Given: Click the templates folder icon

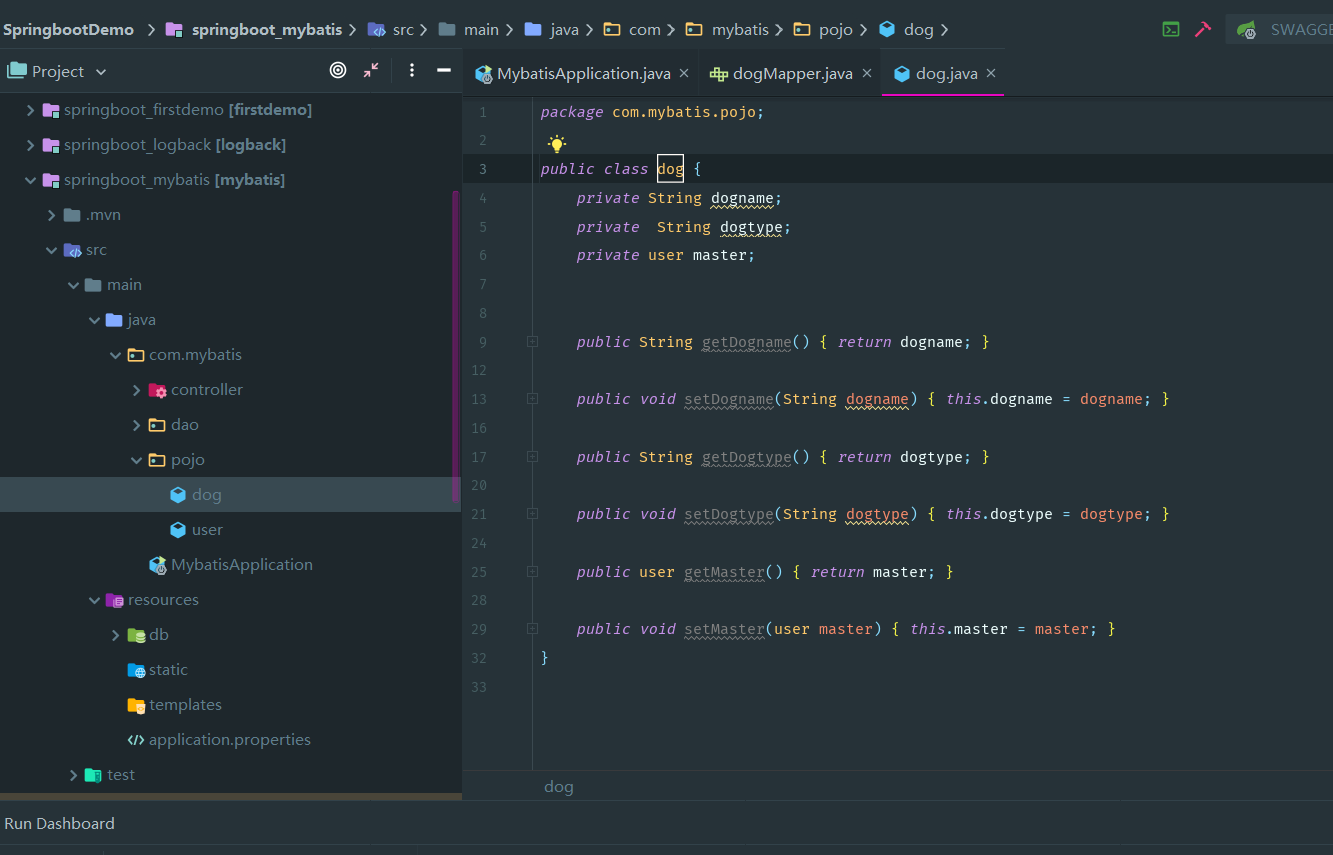Looking at the screenshot, I should tap(136, 705).
